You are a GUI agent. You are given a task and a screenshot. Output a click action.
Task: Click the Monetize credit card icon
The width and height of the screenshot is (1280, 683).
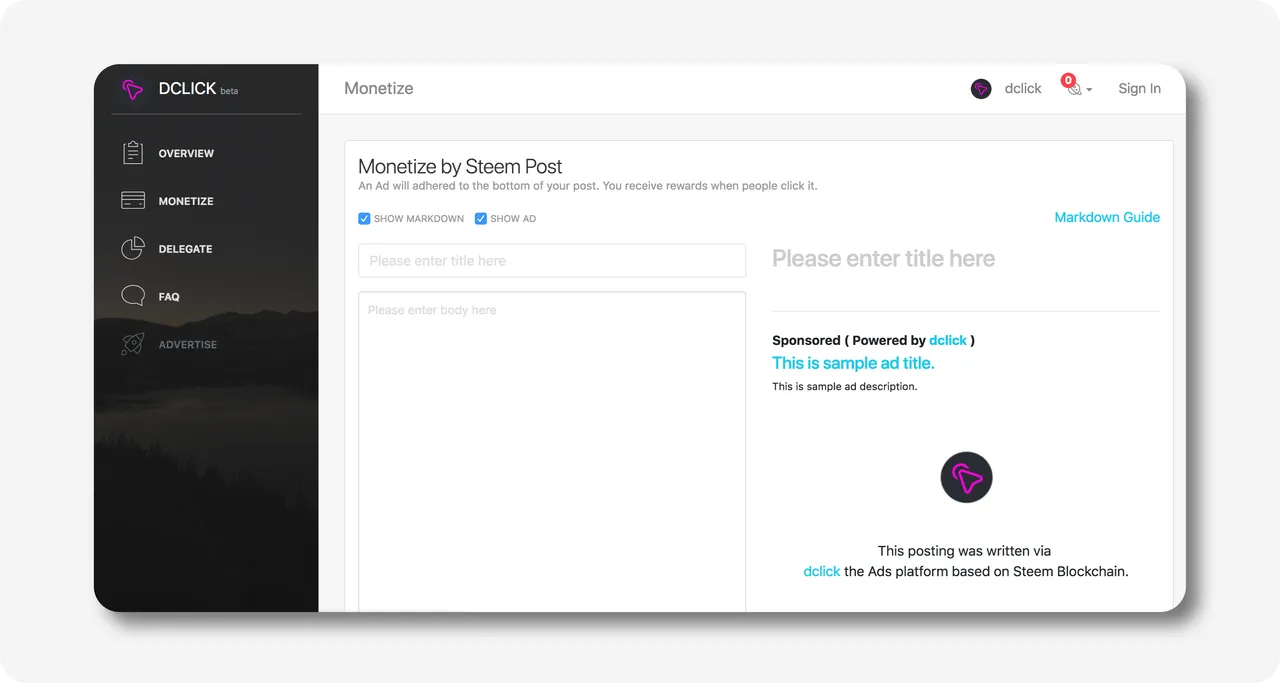pos(133,201)
